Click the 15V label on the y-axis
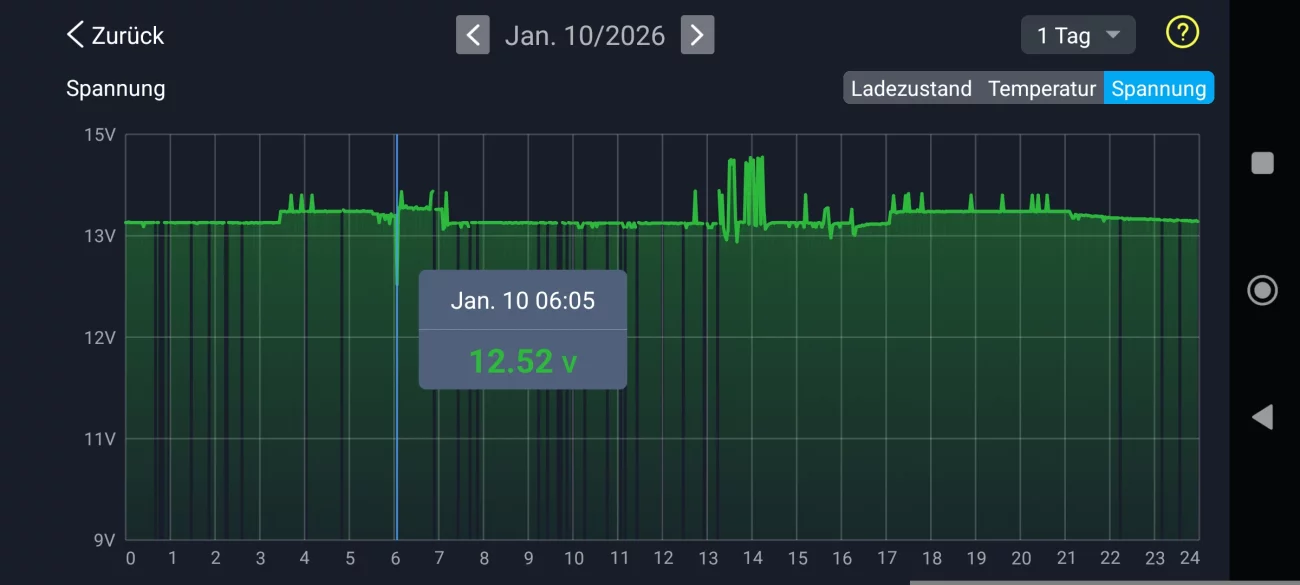This screenshot has width=1300, height=585. pos(100,134)
